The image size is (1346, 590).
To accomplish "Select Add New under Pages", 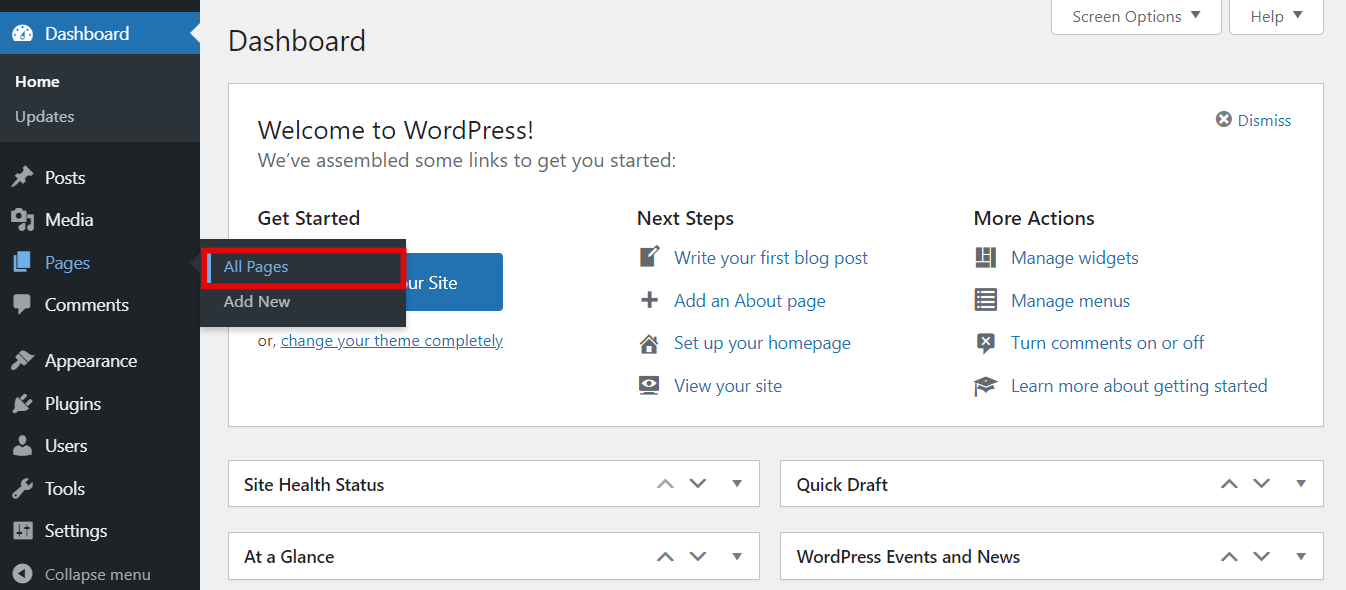I will tap(257, 301).
